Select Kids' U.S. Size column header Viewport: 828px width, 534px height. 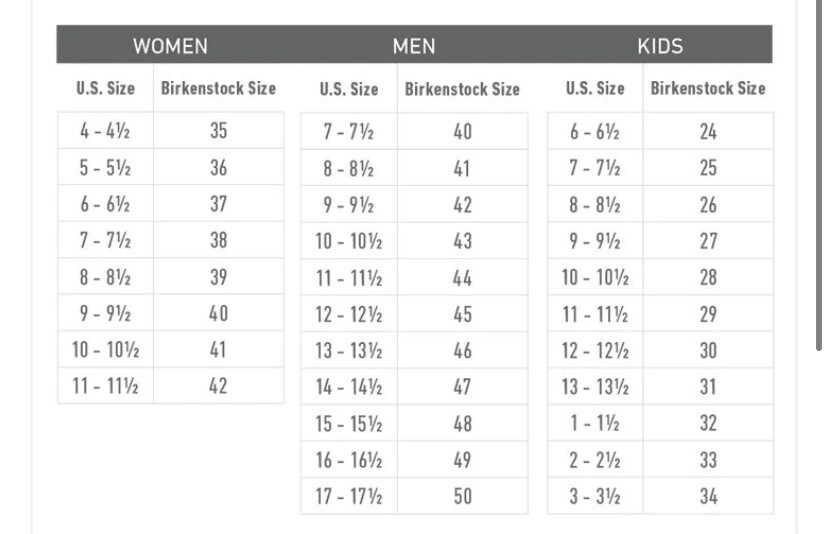pyautogui.click(x=595, y=88)
